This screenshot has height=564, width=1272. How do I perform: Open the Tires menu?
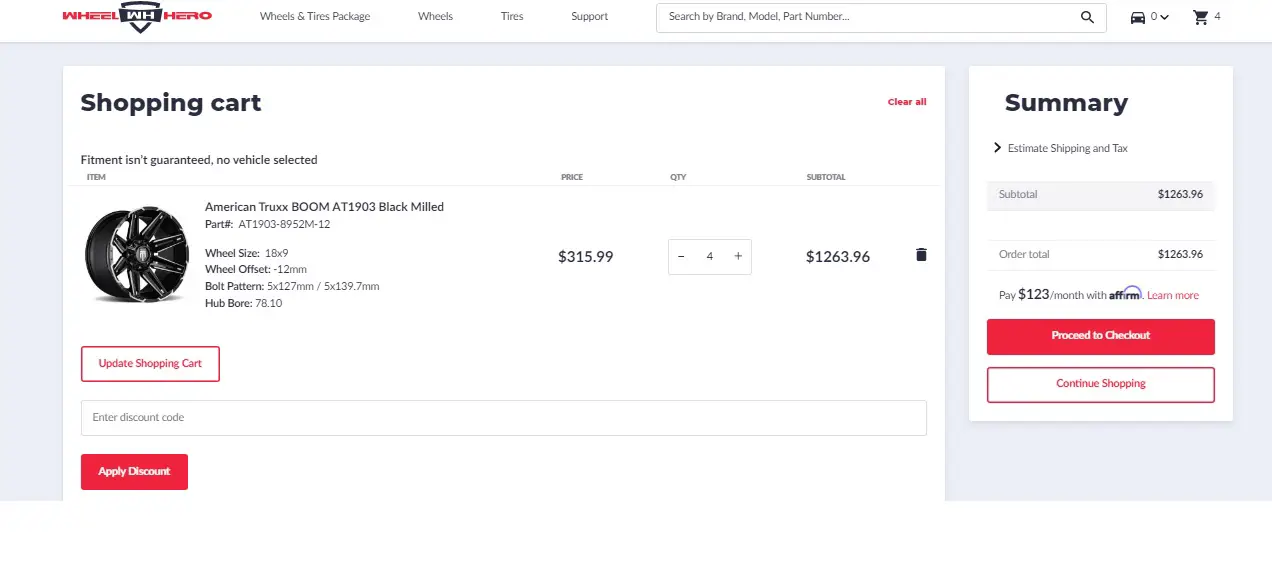pos(512,17)
